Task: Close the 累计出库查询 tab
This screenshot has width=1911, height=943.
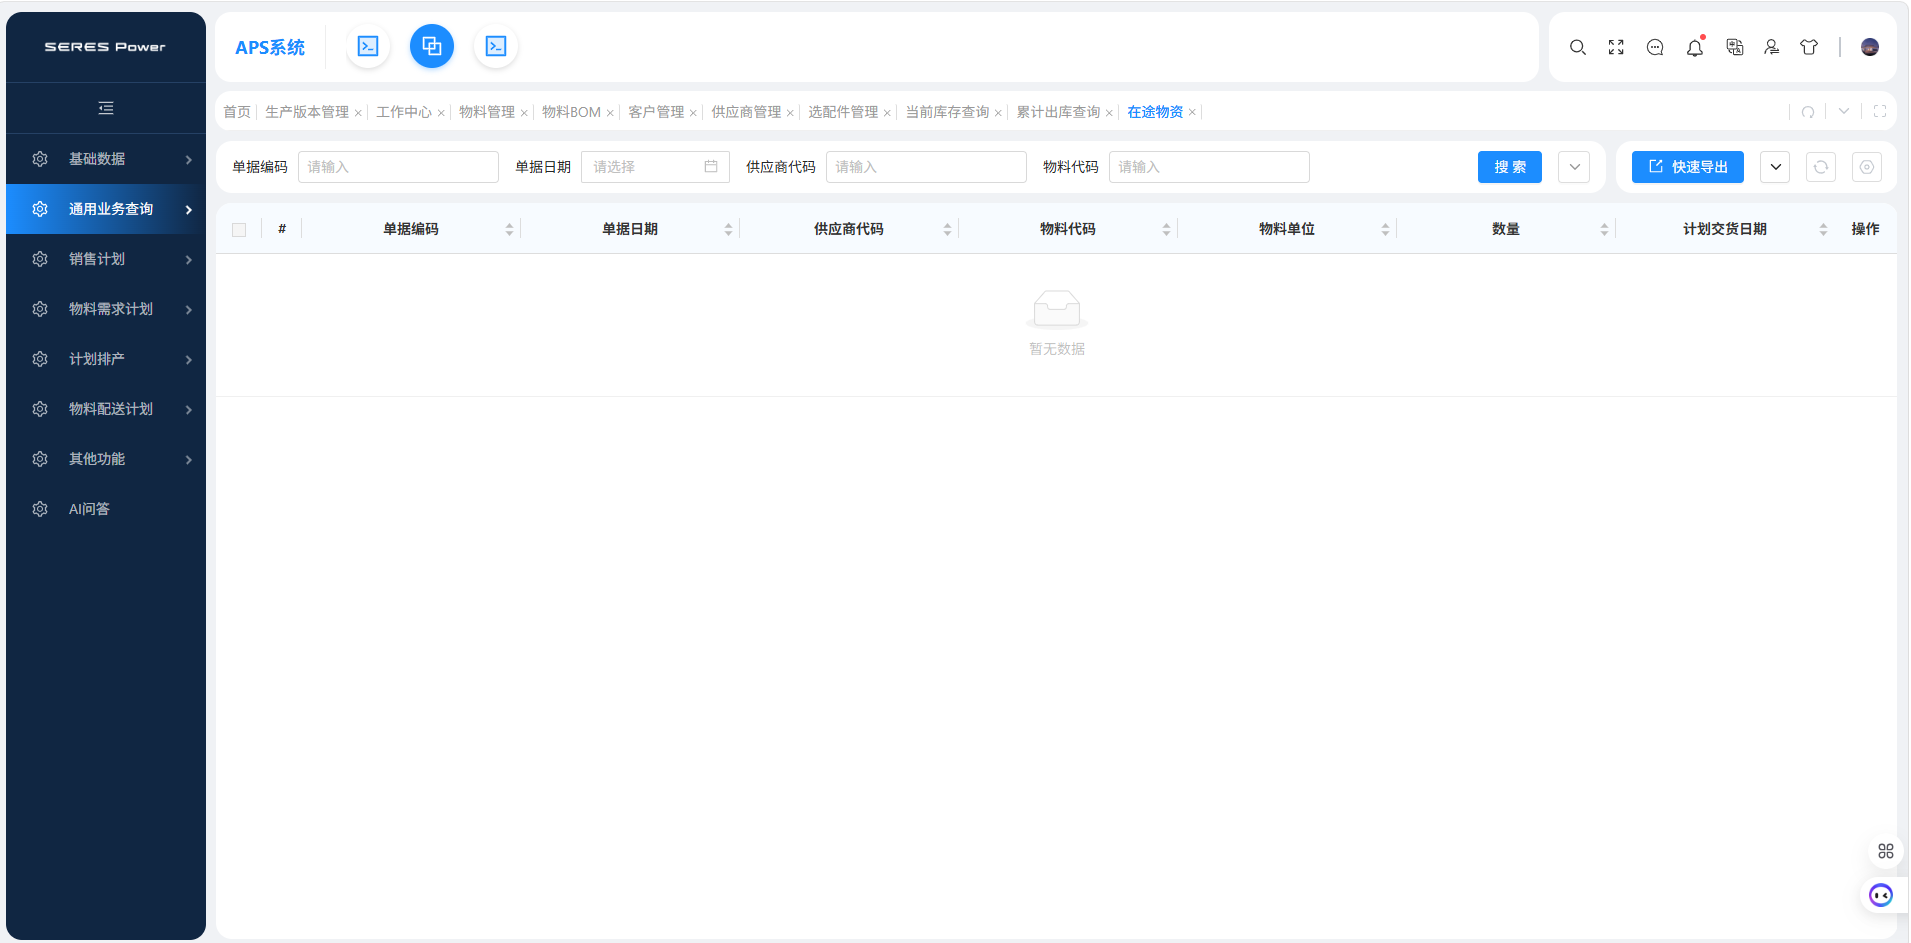Action: [1109, 113]
